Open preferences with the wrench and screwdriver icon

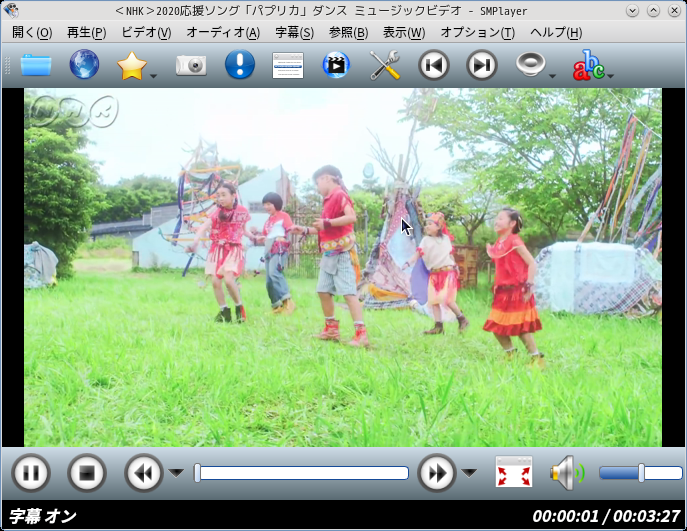point(385,65)
